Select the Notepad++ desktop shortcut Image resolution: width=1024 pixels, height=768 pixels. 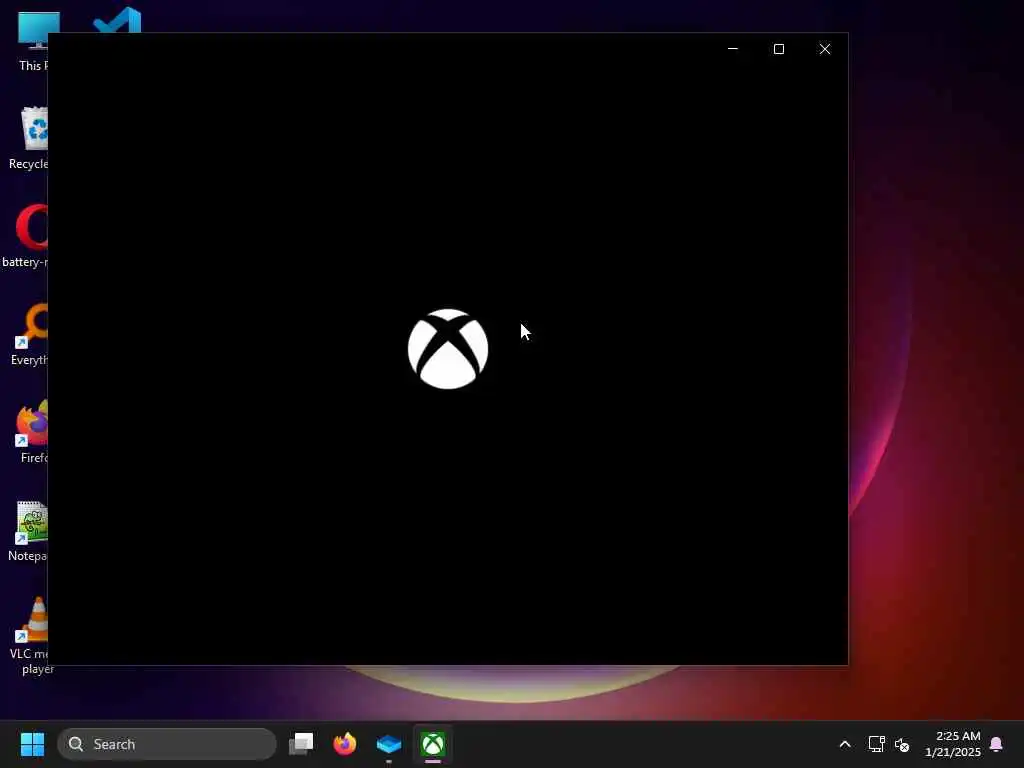(28, 532)
